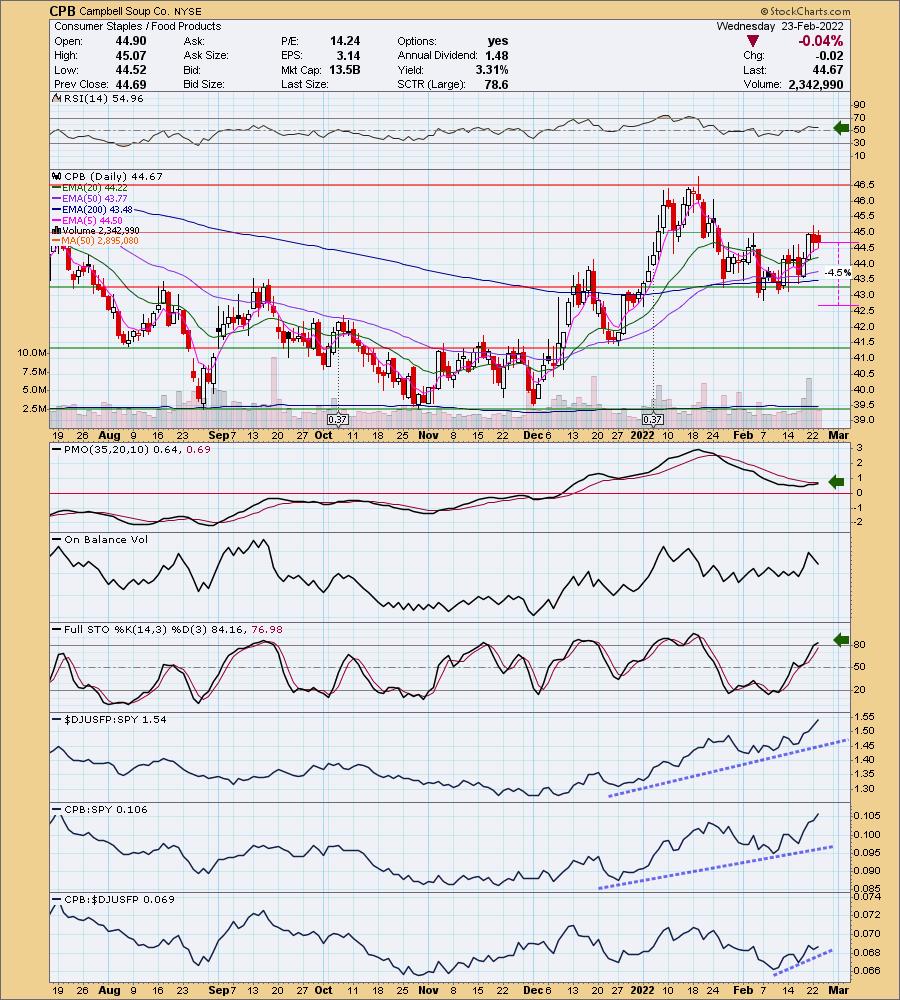Select the Low value 44.52

(x=131, y=70)
